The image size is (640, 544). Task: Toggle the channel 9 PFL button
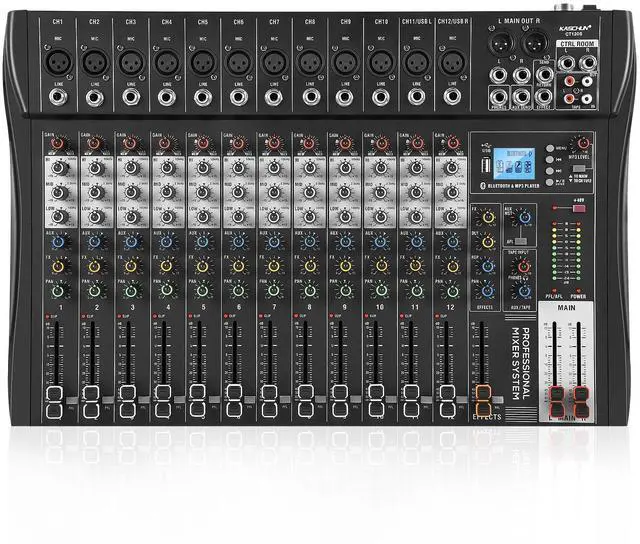(x=357, y=400)
